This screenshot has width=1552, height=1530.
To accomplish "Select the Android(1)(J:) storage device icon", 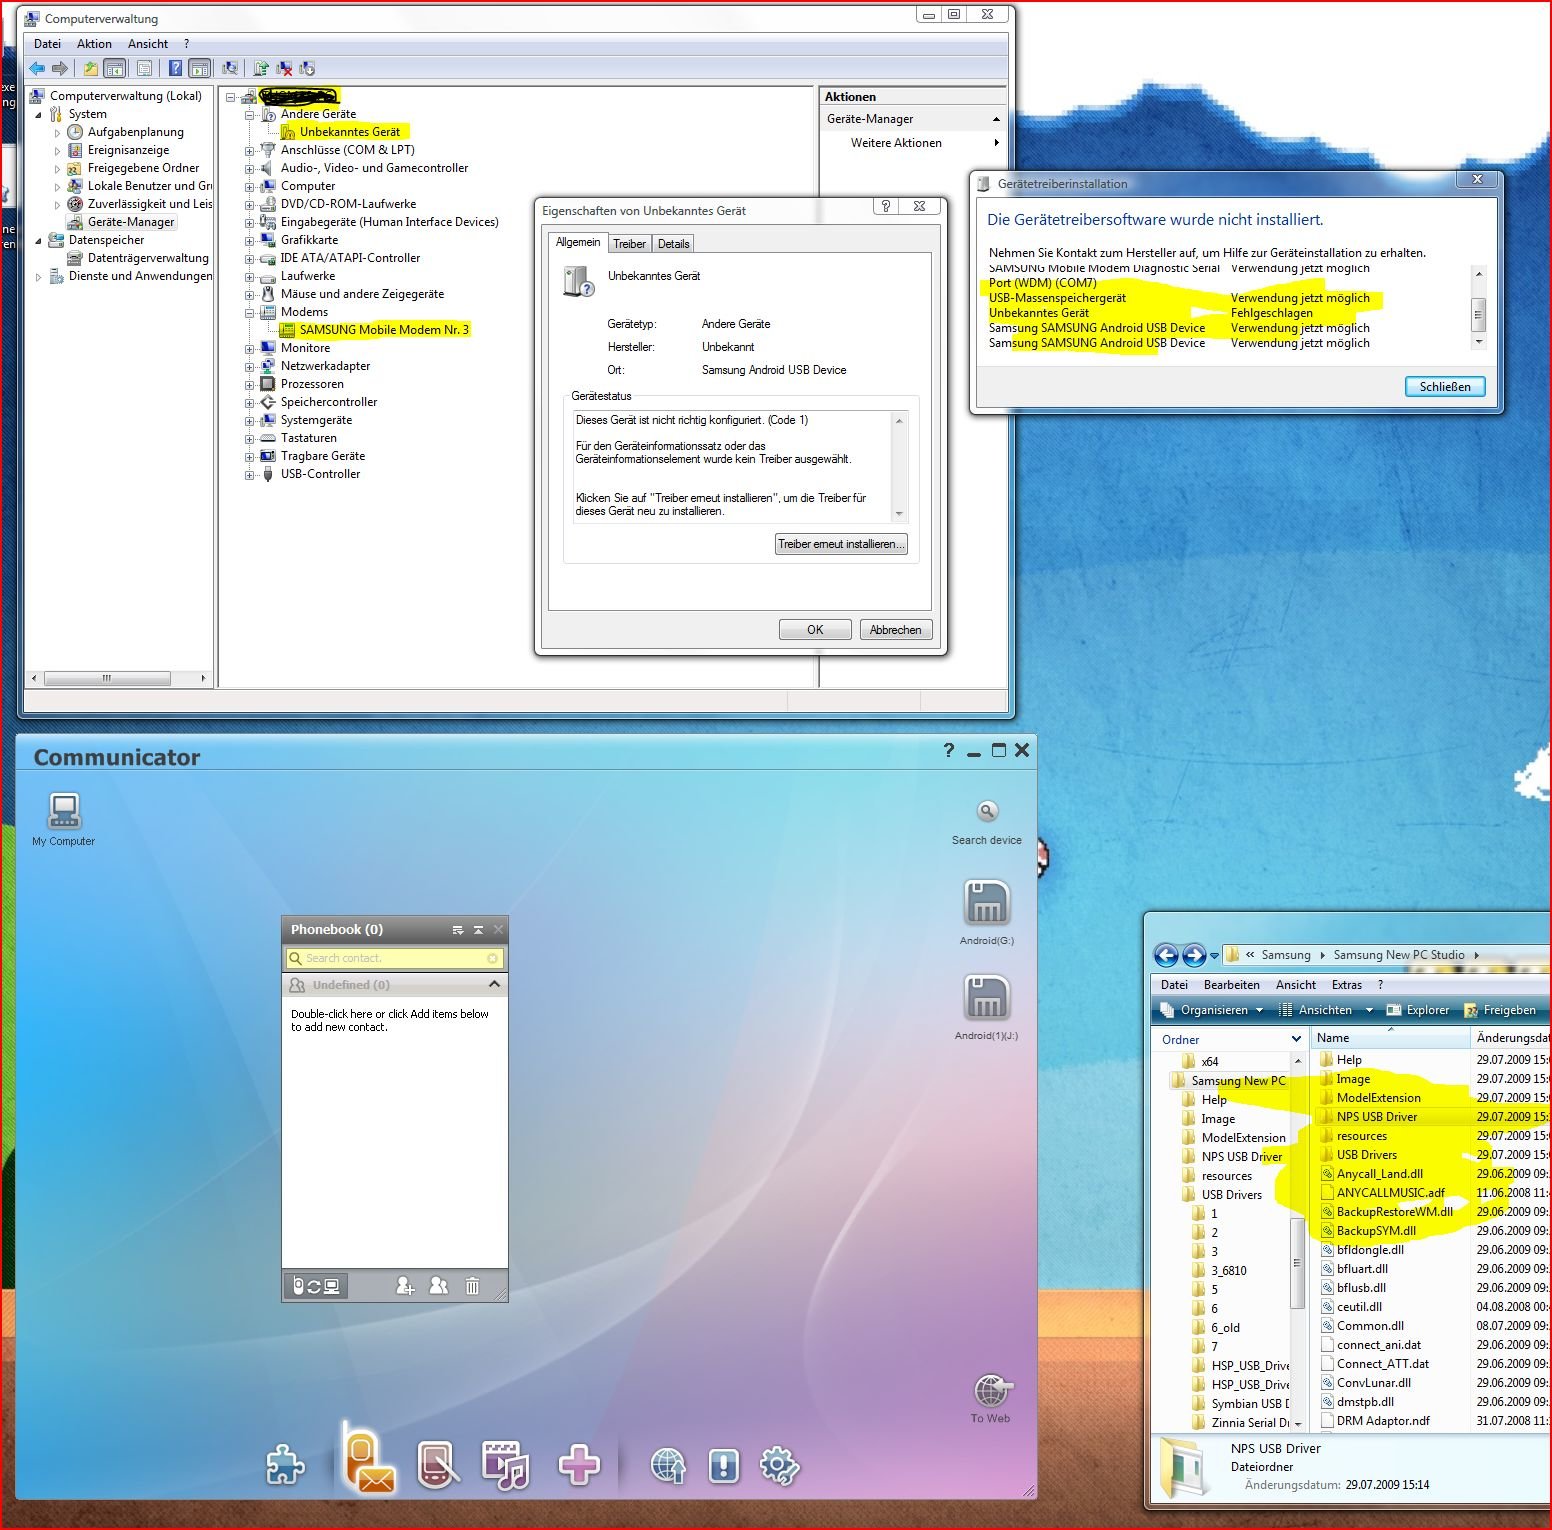I will [x=987, y=998].
